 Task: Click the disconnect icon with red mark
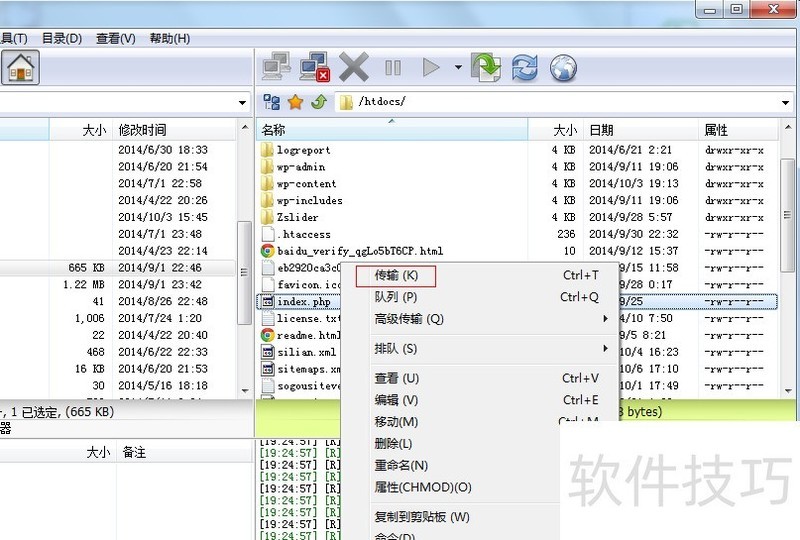pyautogui.click(x=315, y=68)
